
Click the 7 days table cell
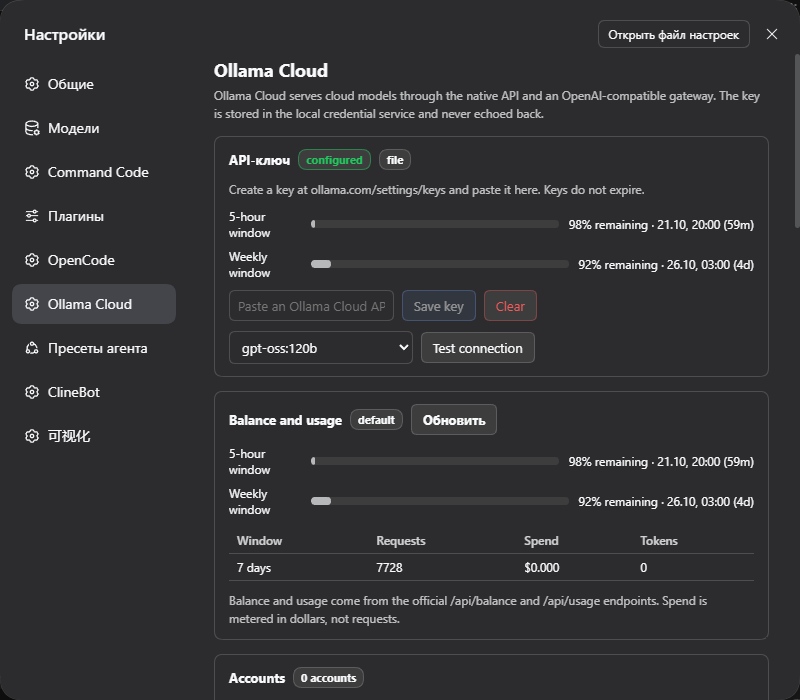click(254, 568)
